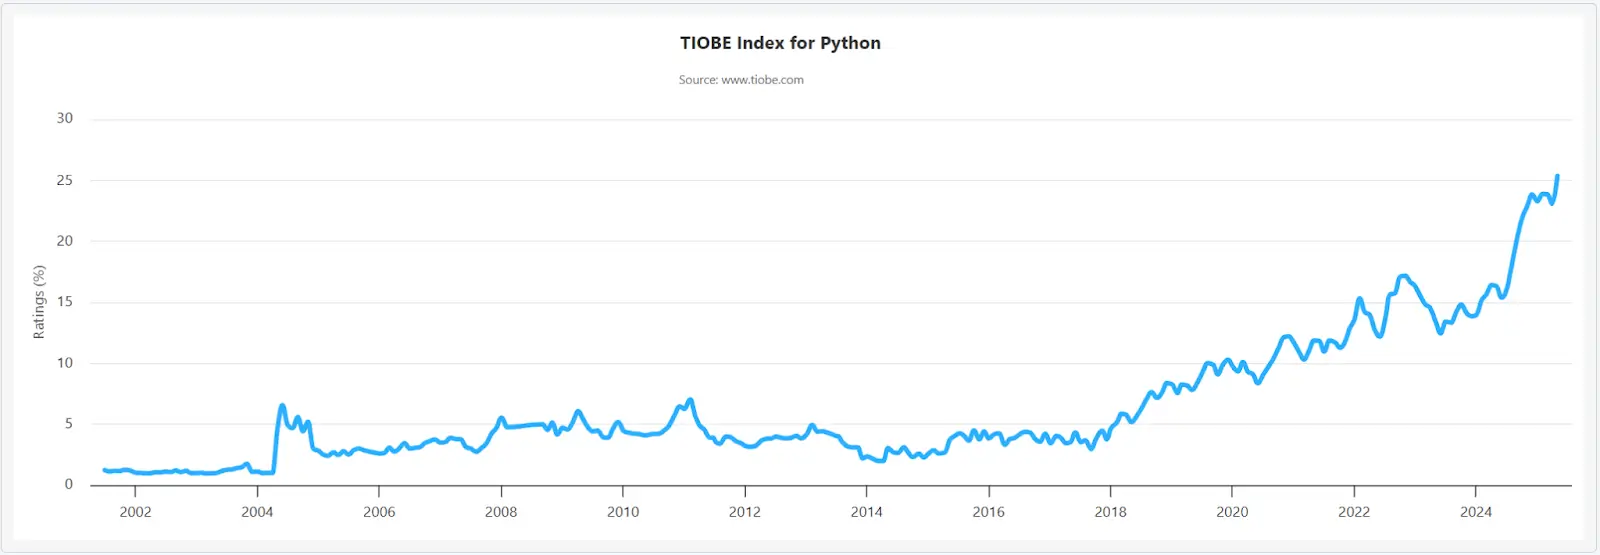This screenshot has height=555, width=1600.
Task: Click the line's 2004 spike peak
Action: (x=282, y=405)
